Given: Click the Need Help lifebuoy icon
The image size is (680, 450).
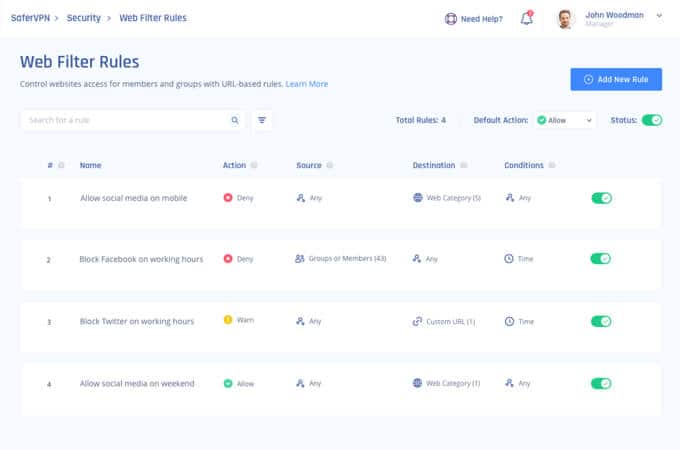Looking at the screenshot, I should (451, 19).
